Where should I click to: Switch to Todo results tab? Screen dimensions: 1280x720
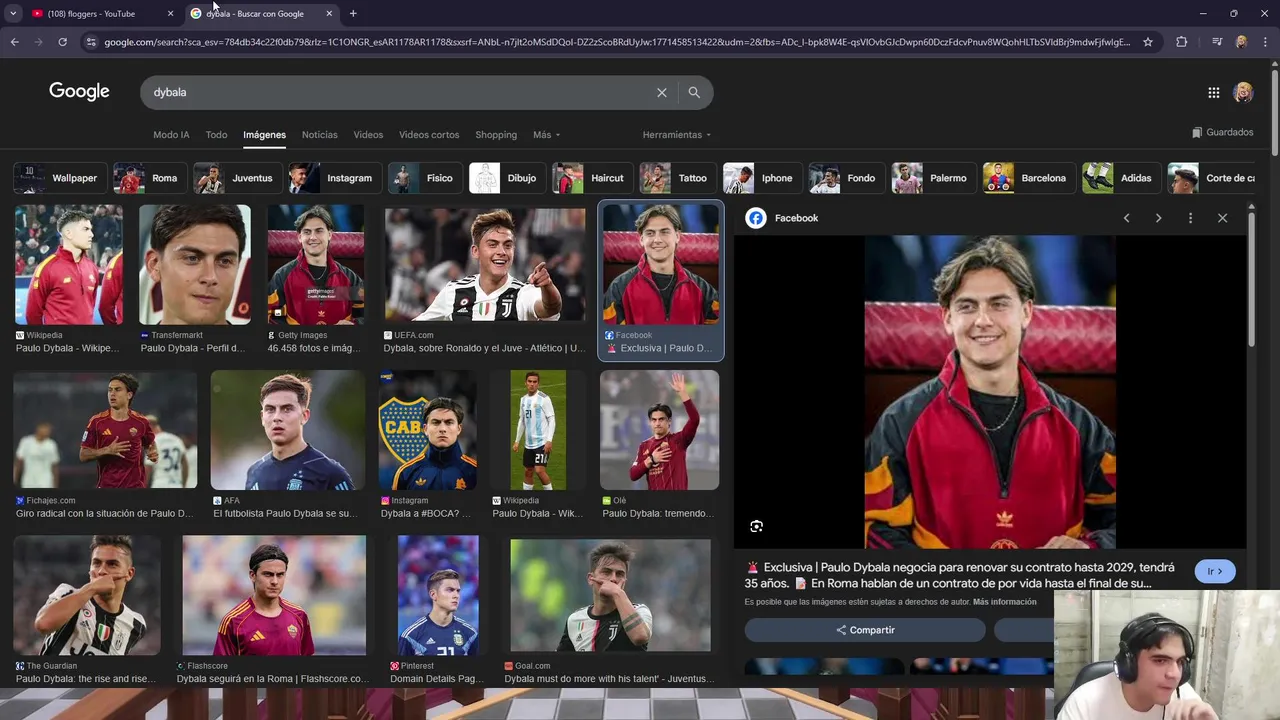point(216,135)
